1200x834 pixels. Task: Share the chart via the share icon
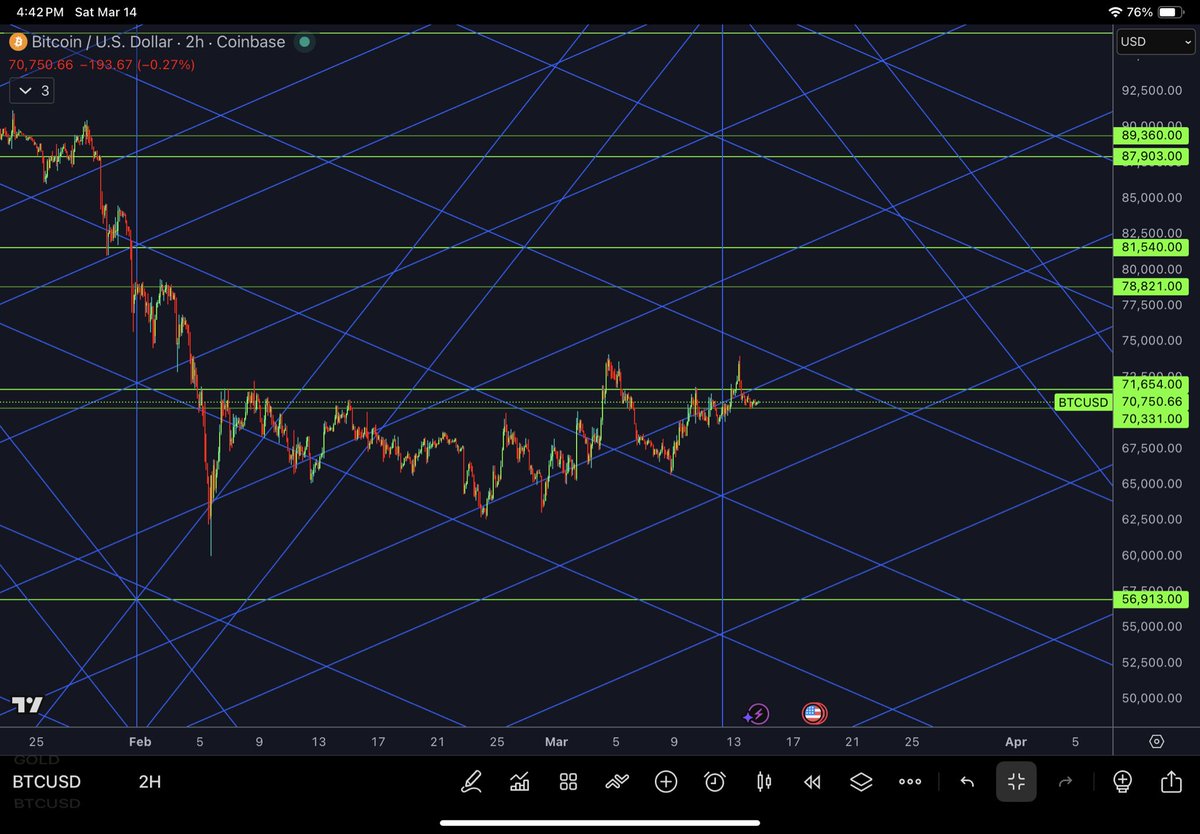1170,782
